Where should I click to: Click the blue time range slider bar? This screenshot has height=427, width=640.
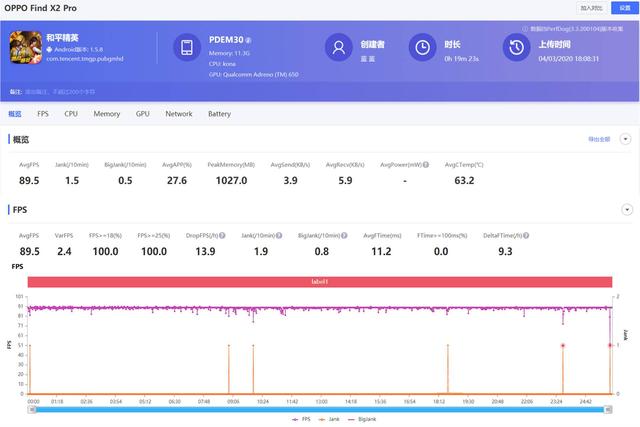click(320, 409)
